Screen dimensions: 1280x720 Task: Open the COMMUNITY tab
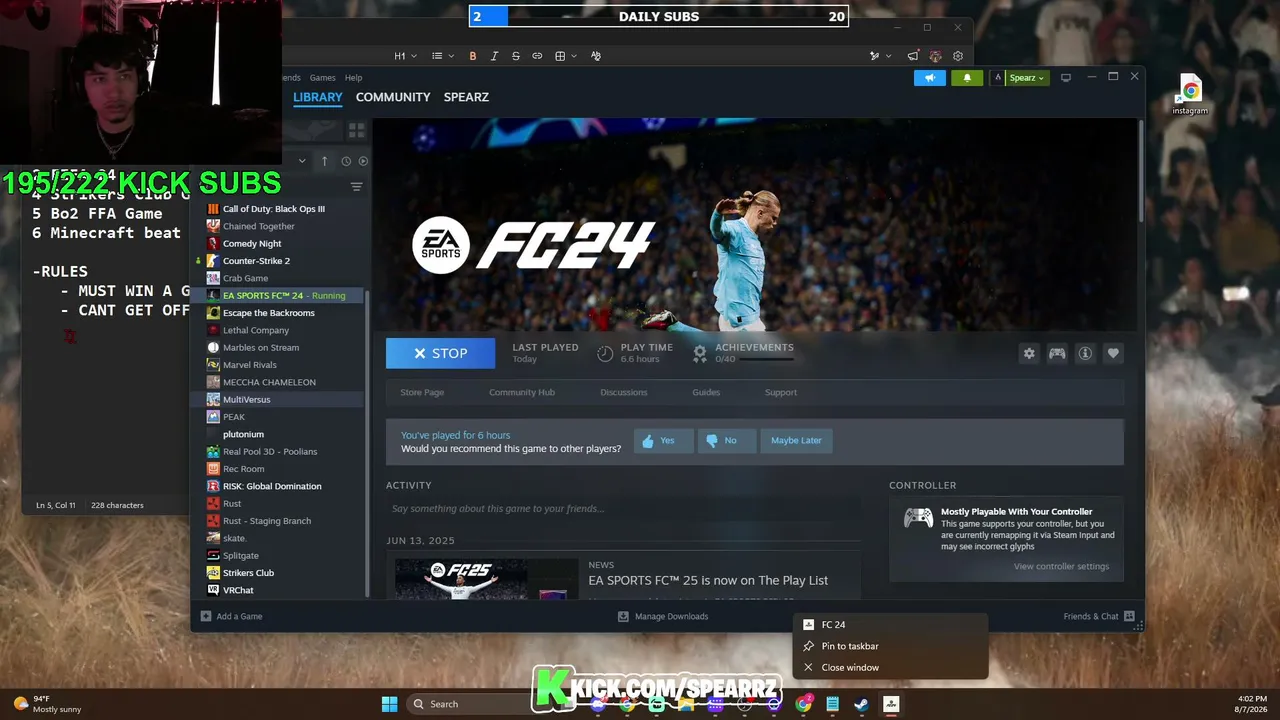click(393, 97)
